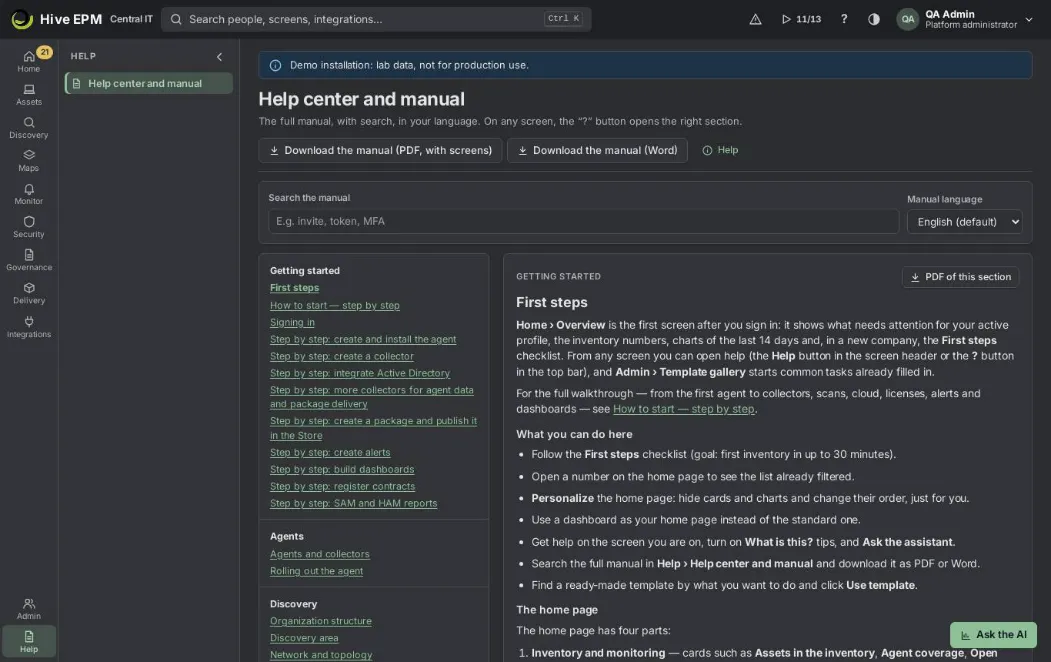Follow the inline How to start link in article
The image size is (1051, 662).
click(x=684, y=409)
